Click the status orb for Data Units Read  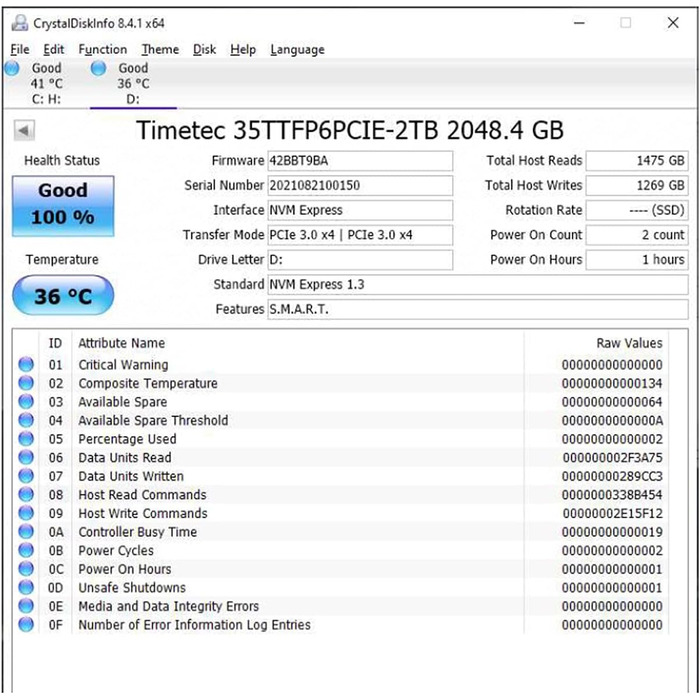[x=26, y=457]
